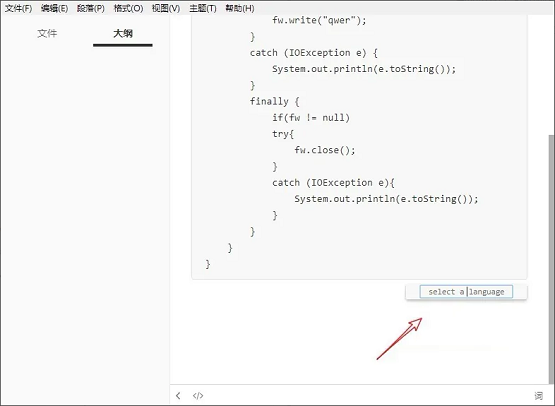Image resolution: width=555 pixels, height=406 pixels.
Task: Click the word count indicator 词
Action: point(538,395)
